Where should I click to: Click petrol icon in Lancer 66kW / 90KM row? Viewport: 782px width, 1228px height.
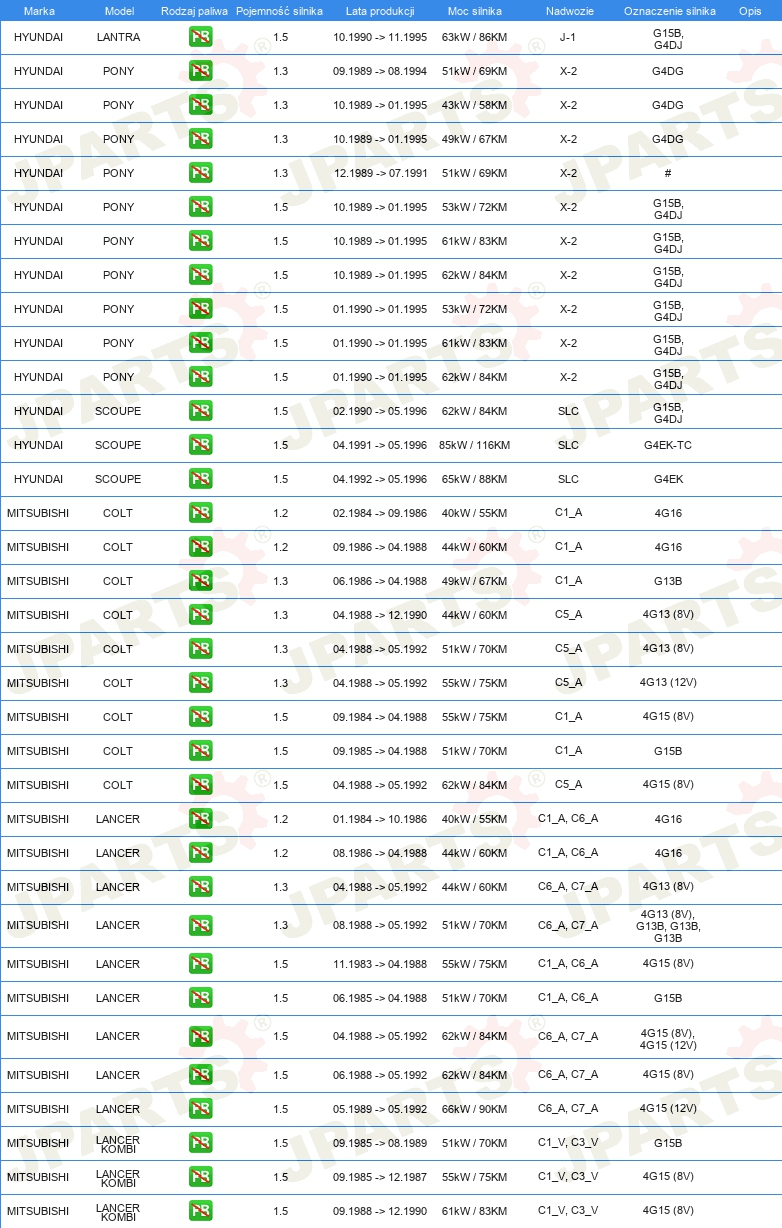[200, 1110]
